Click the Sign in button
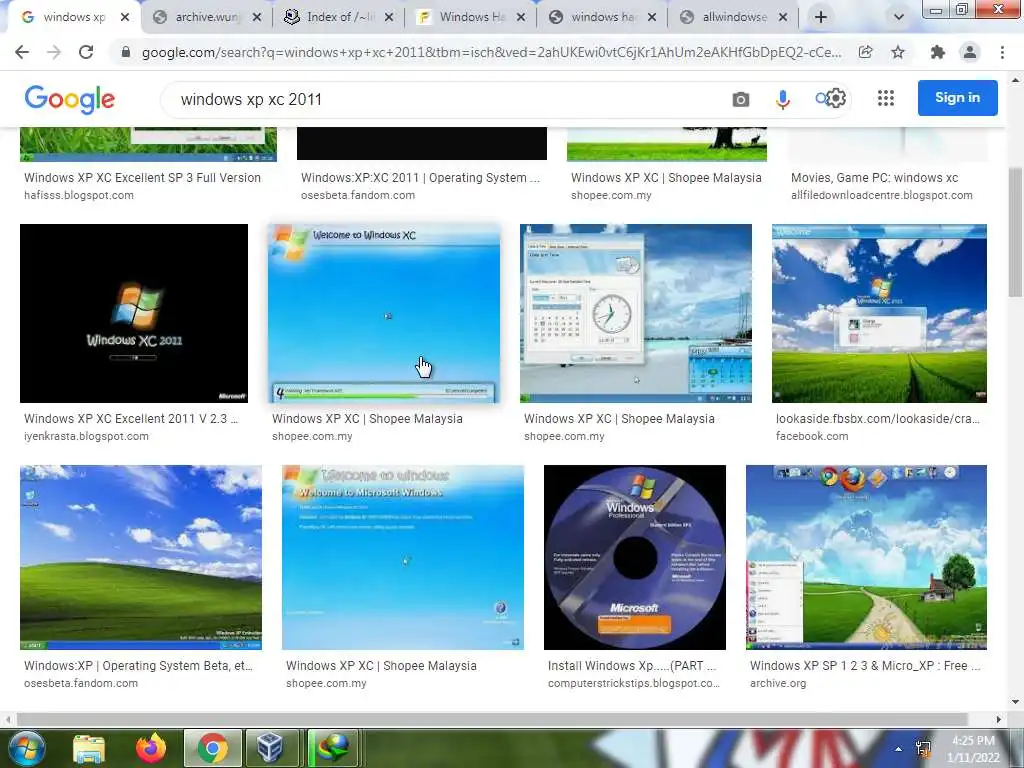 pyautogui.click(x=957, y=98)
